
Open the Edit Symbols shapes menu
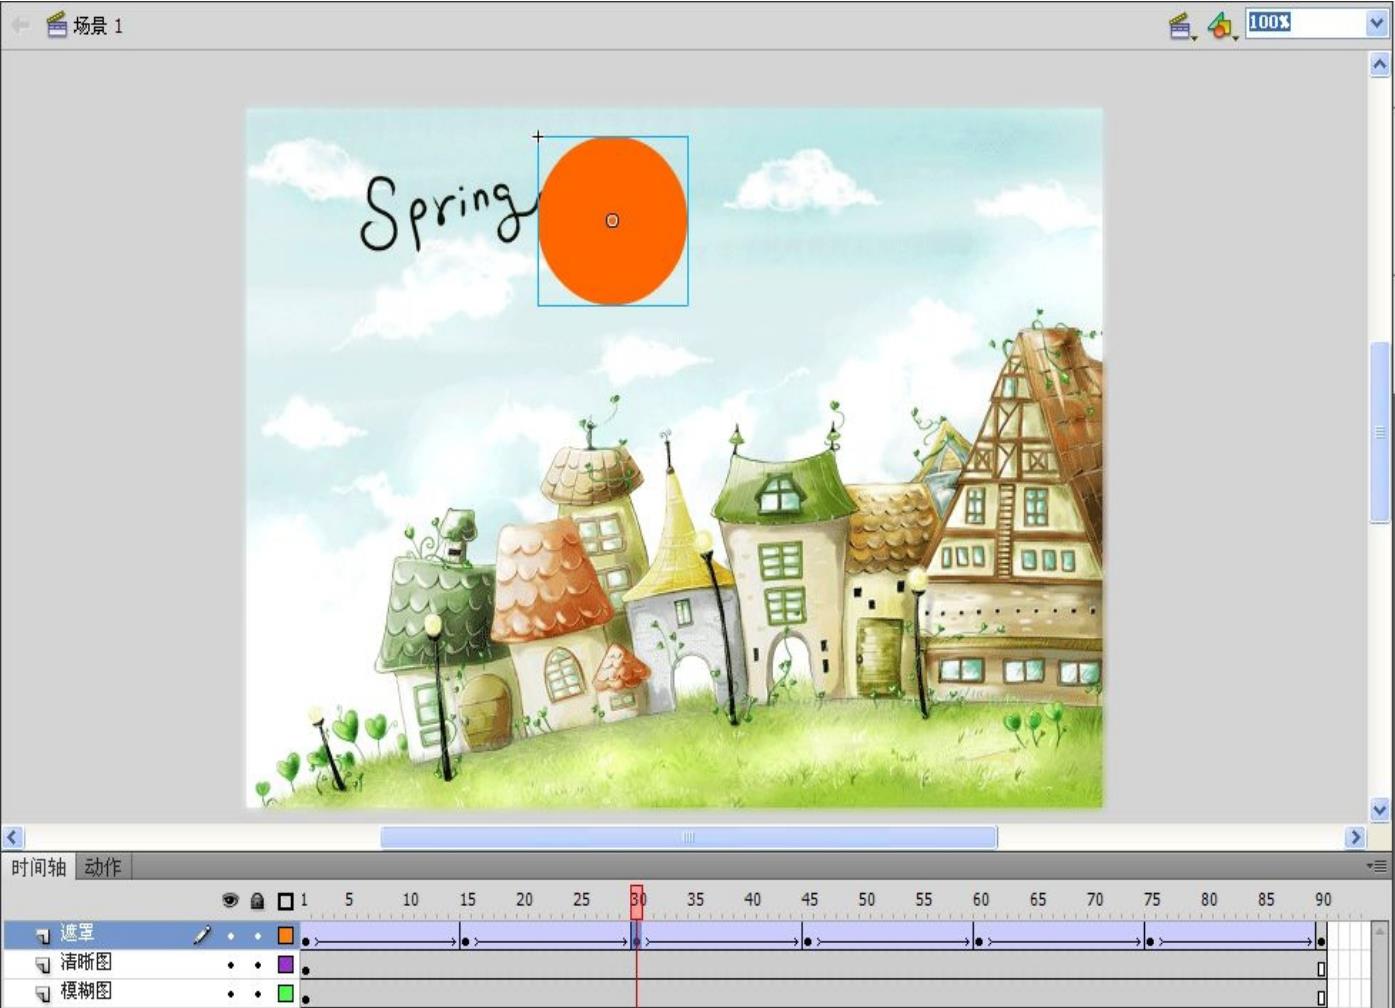[x=1220, y=26]
